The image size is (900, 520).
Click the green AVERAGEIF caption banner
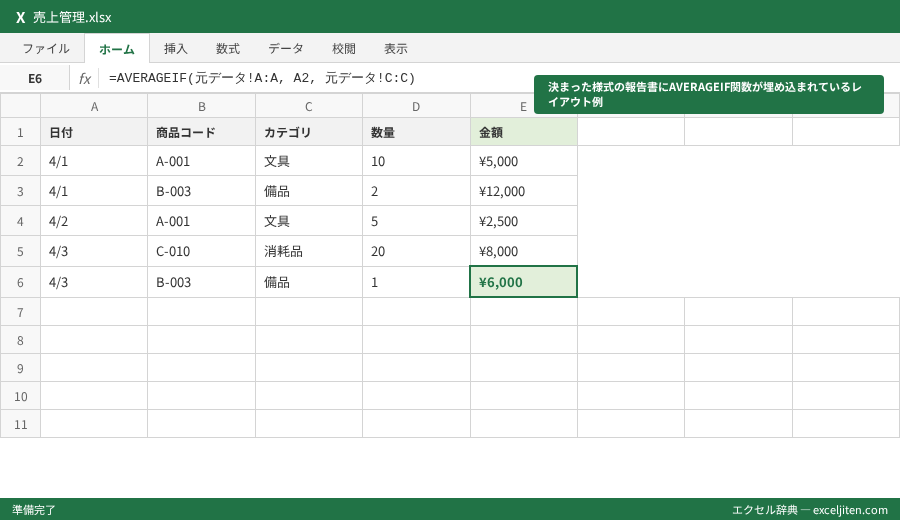(709, 94)
